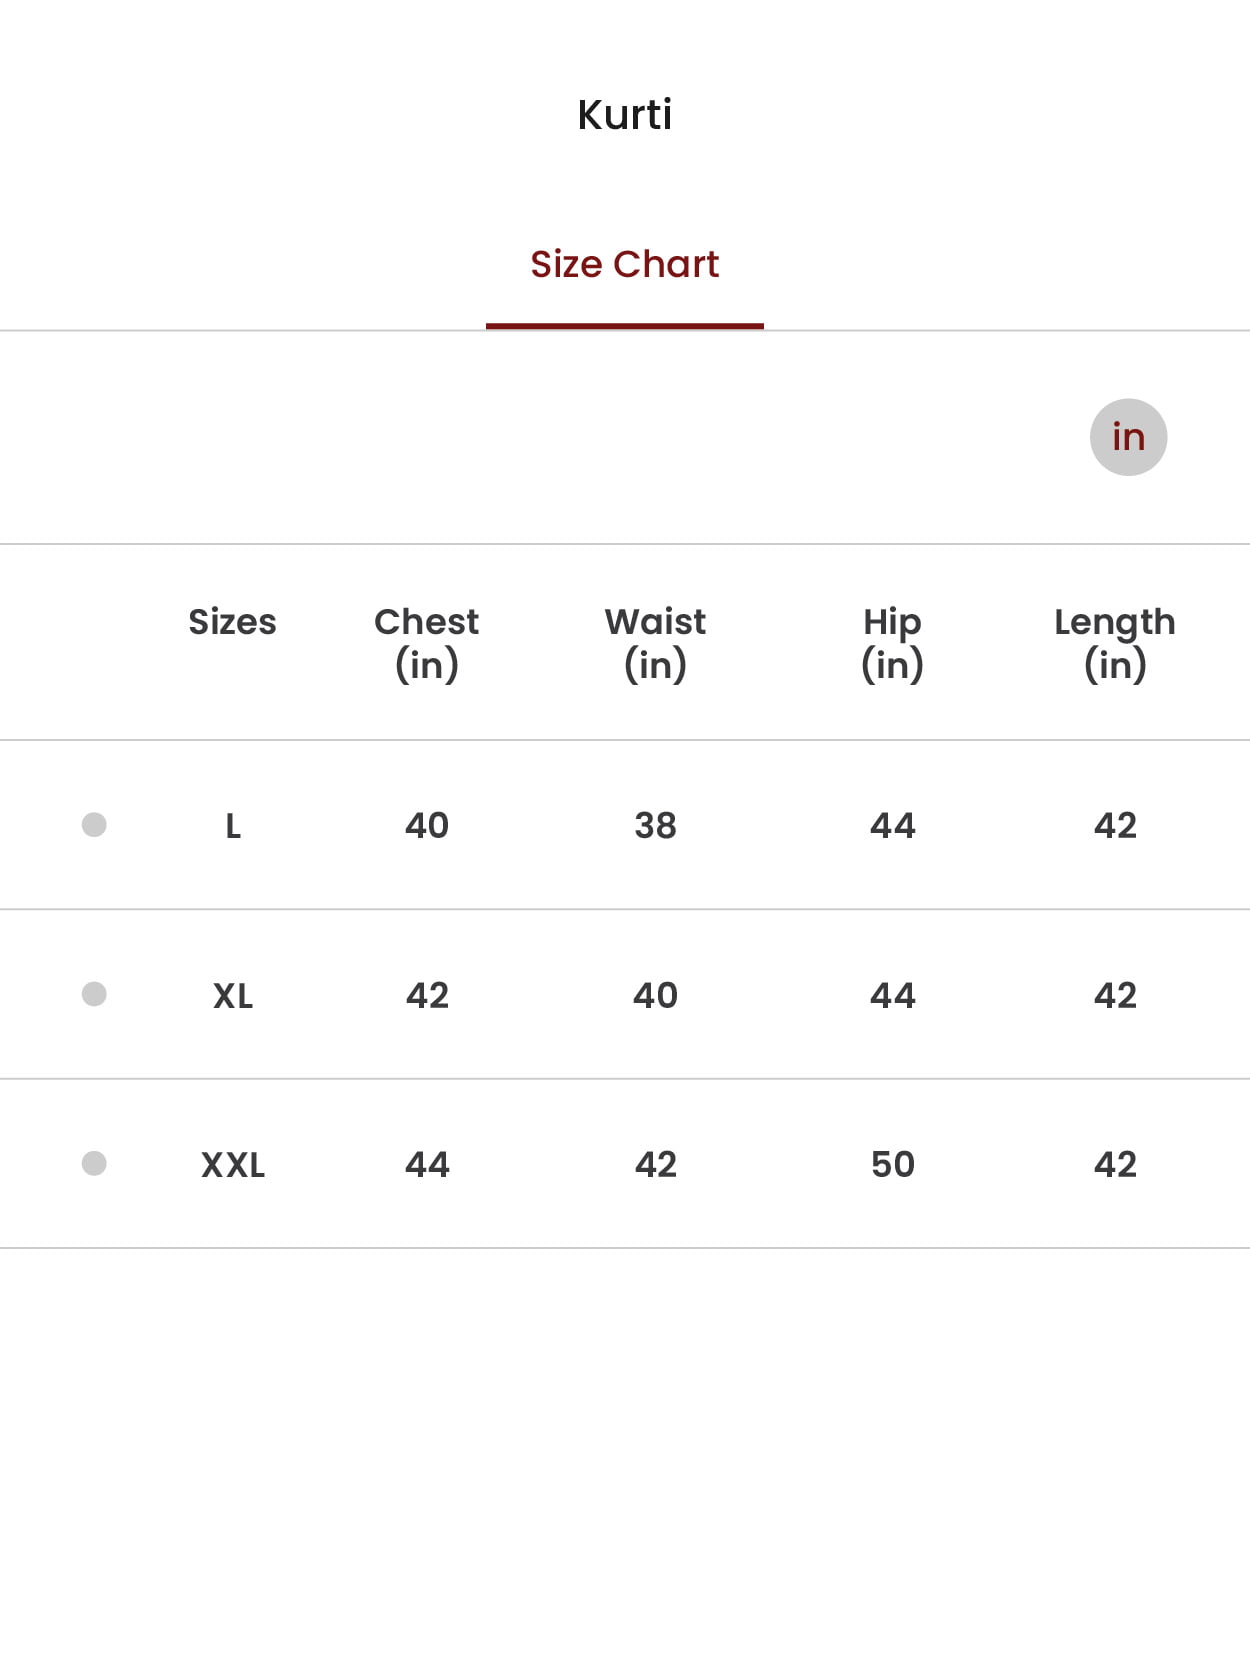Click chest value 44 in XXL row

[427, 1165]
